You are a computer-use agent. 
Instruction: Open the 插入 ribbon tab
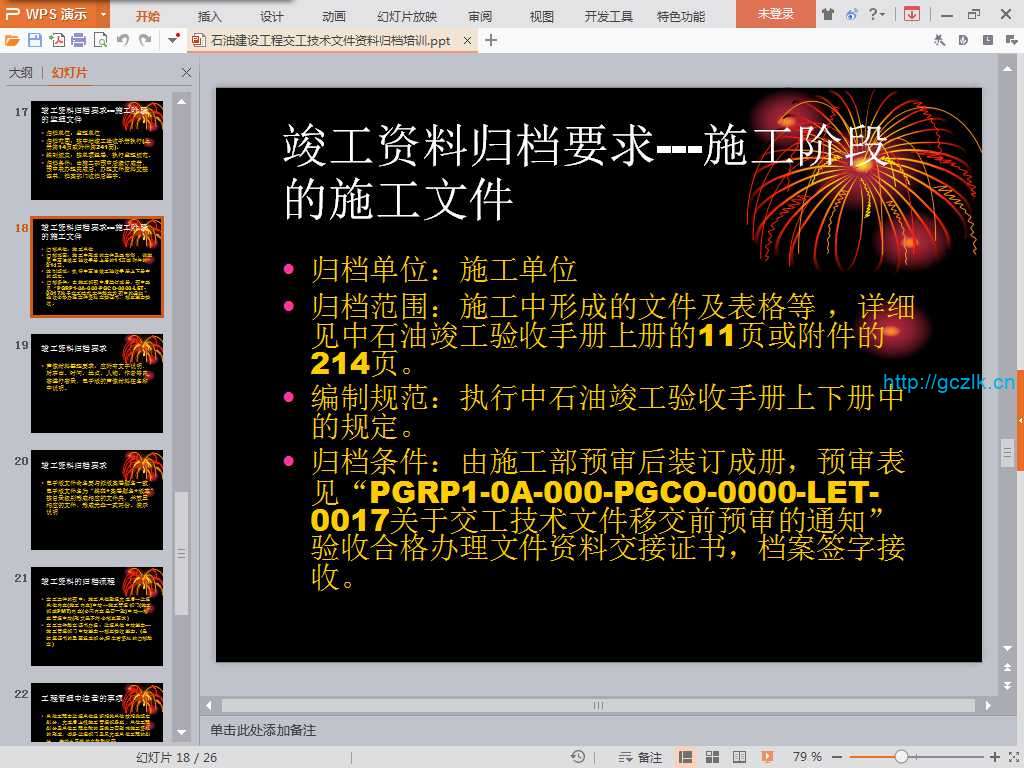click(210, 16)
